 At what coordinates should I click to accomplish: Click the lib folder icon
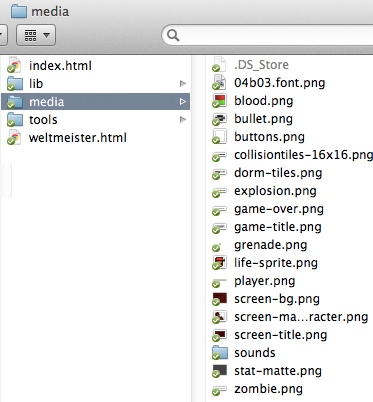tap(15, 83)
